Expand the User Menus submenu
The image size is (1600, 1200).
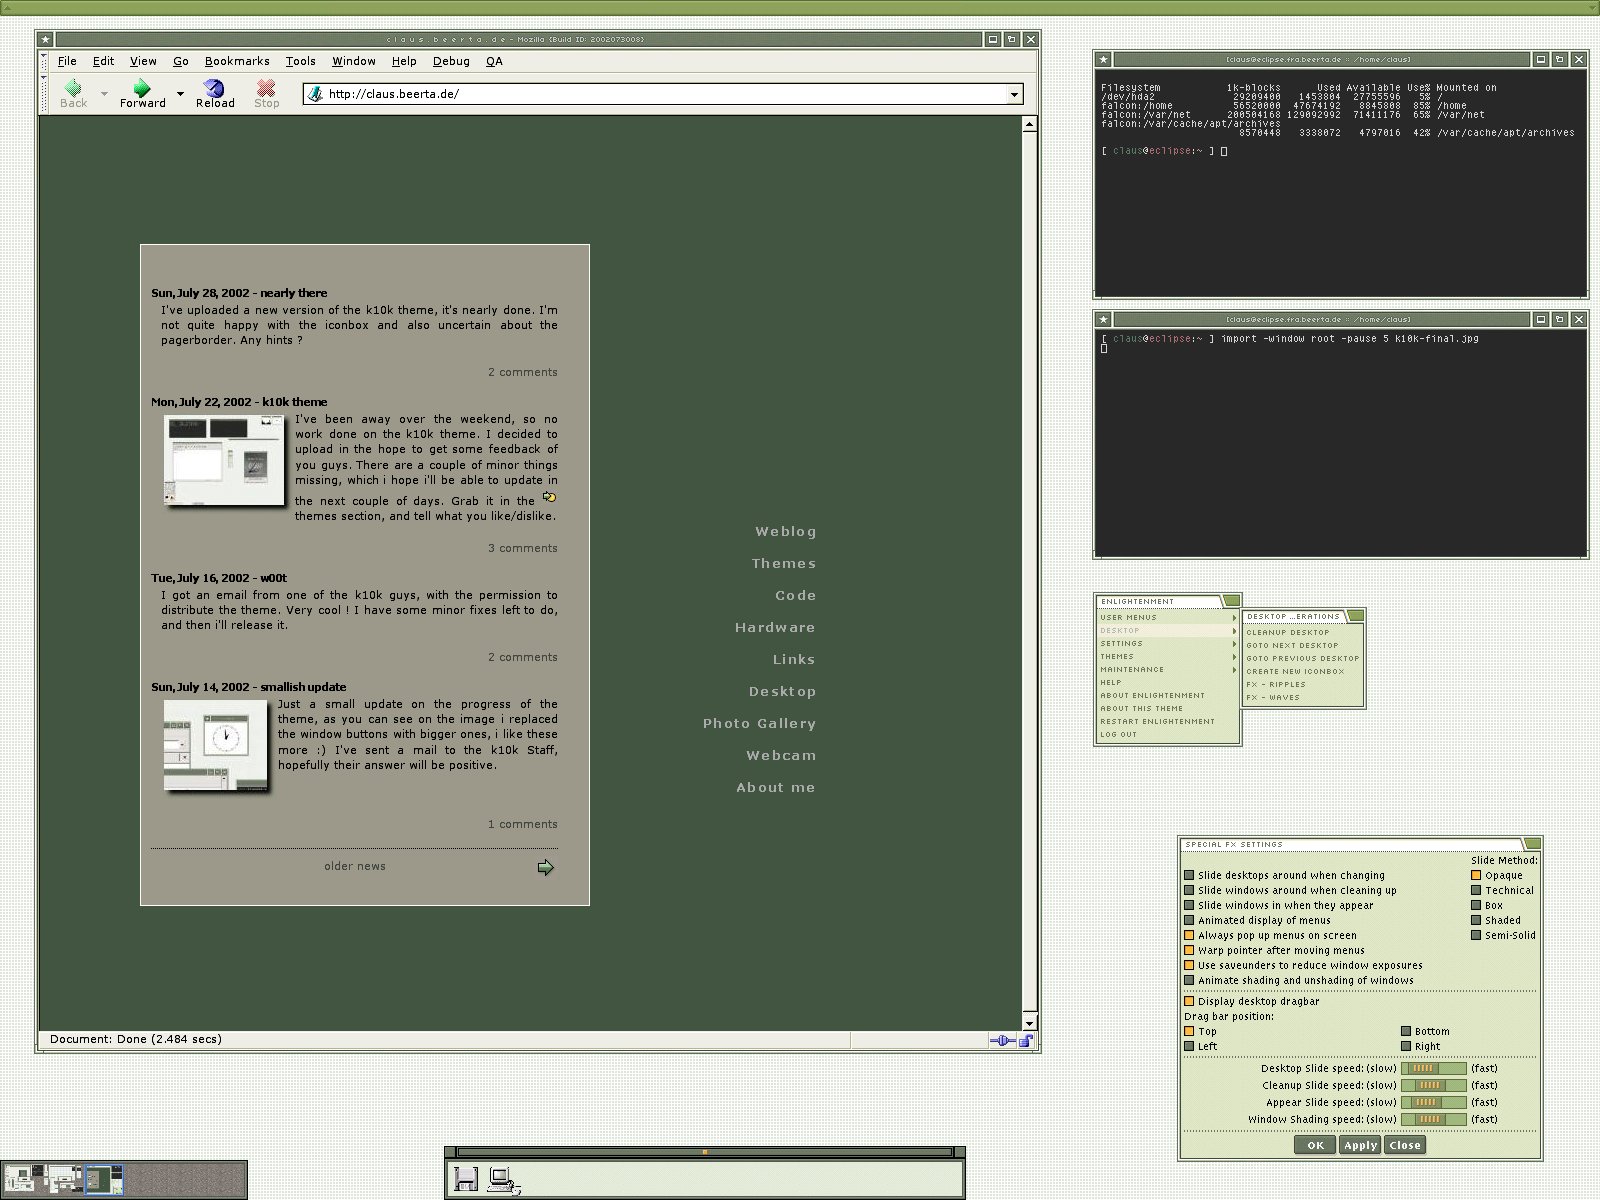[1168, 618]
